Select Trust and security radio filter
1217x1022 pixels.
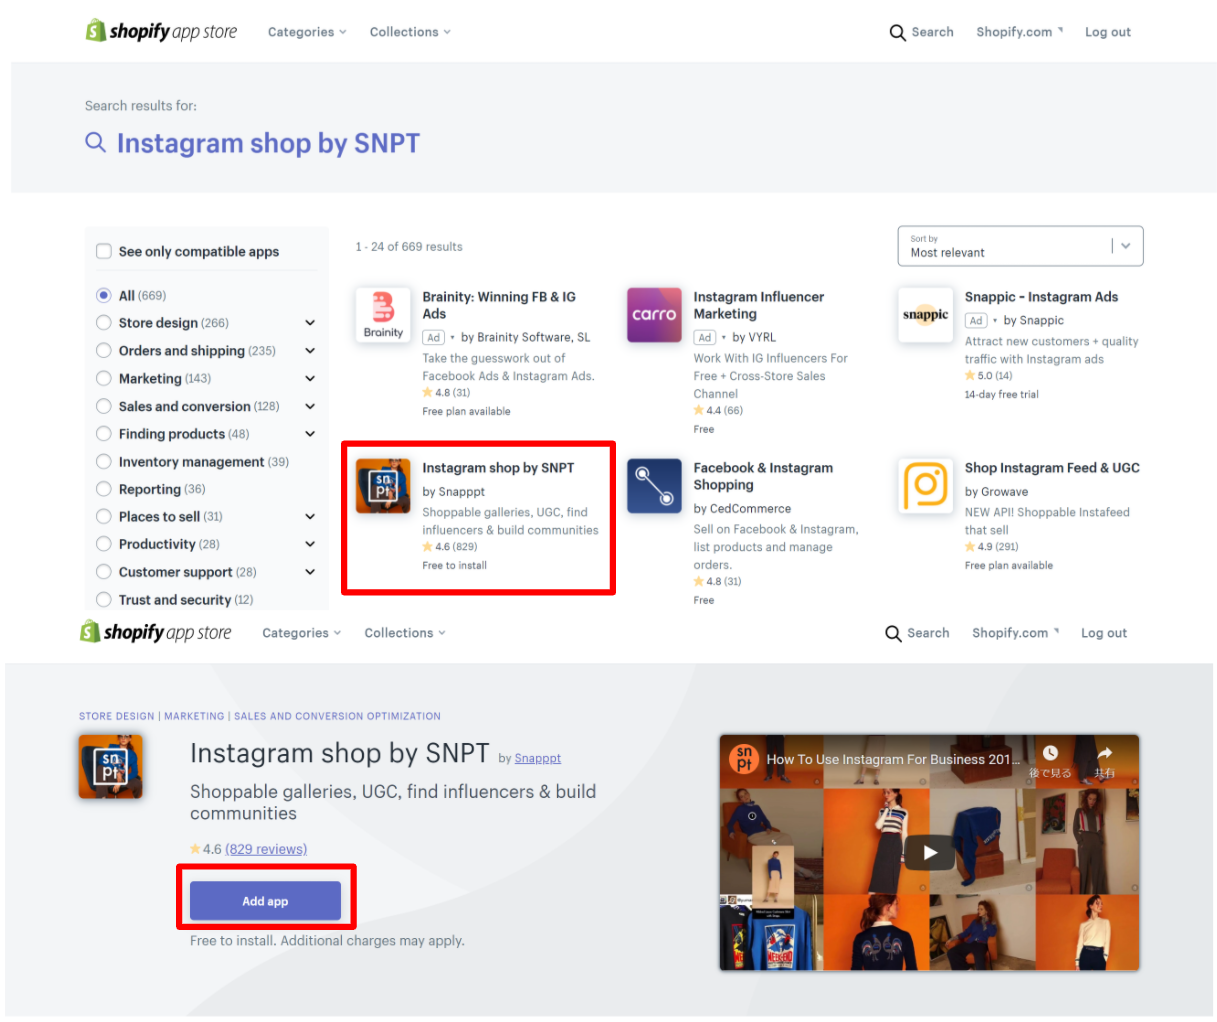(x=103, y=599)
